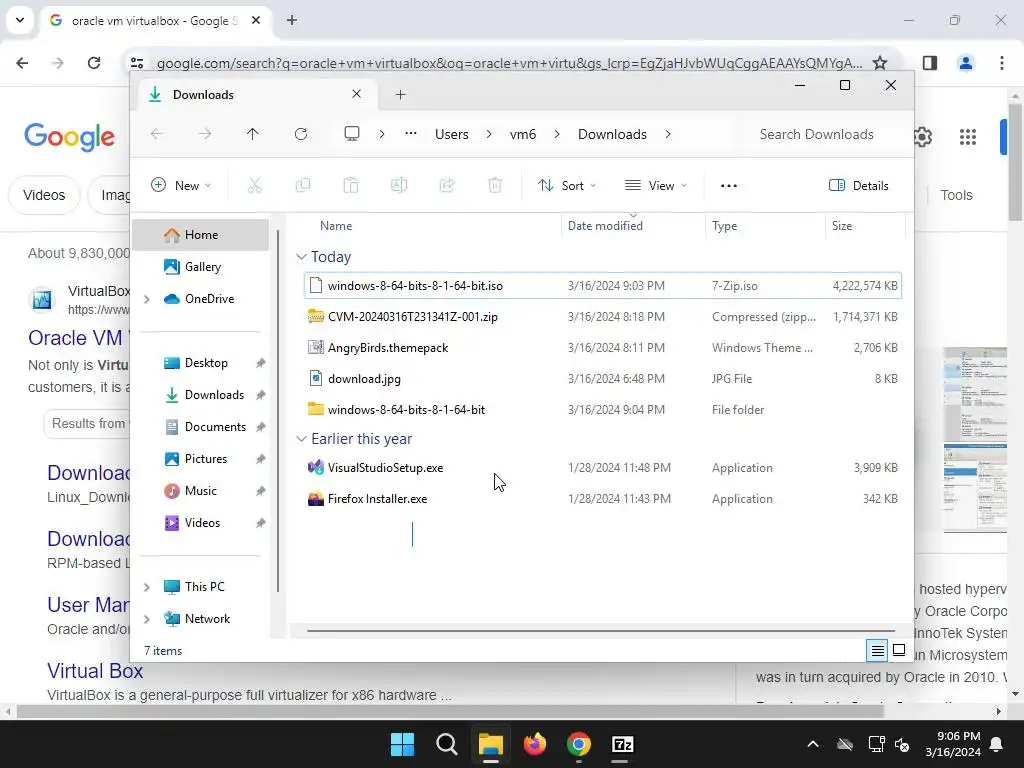1024x768 pixels.
Task: Expand This PC in navigation pane
Action: coord(147,587)
